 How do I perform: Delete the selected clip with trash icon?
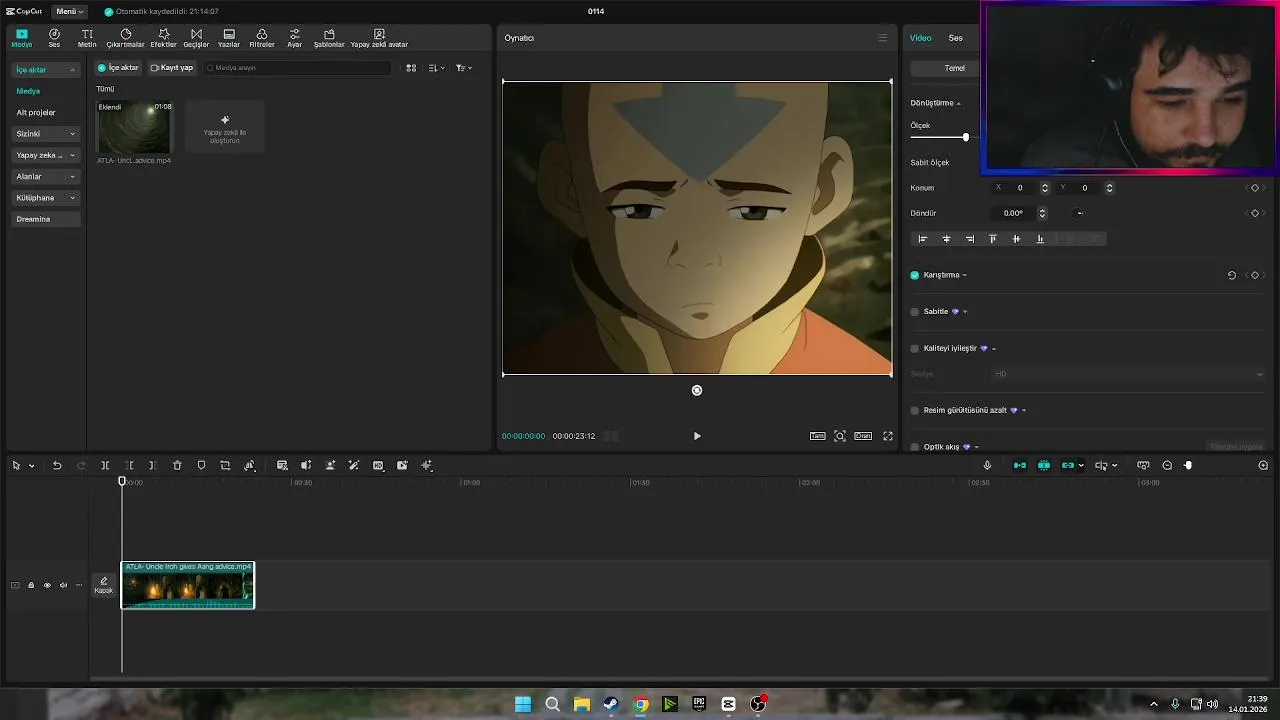177,465
